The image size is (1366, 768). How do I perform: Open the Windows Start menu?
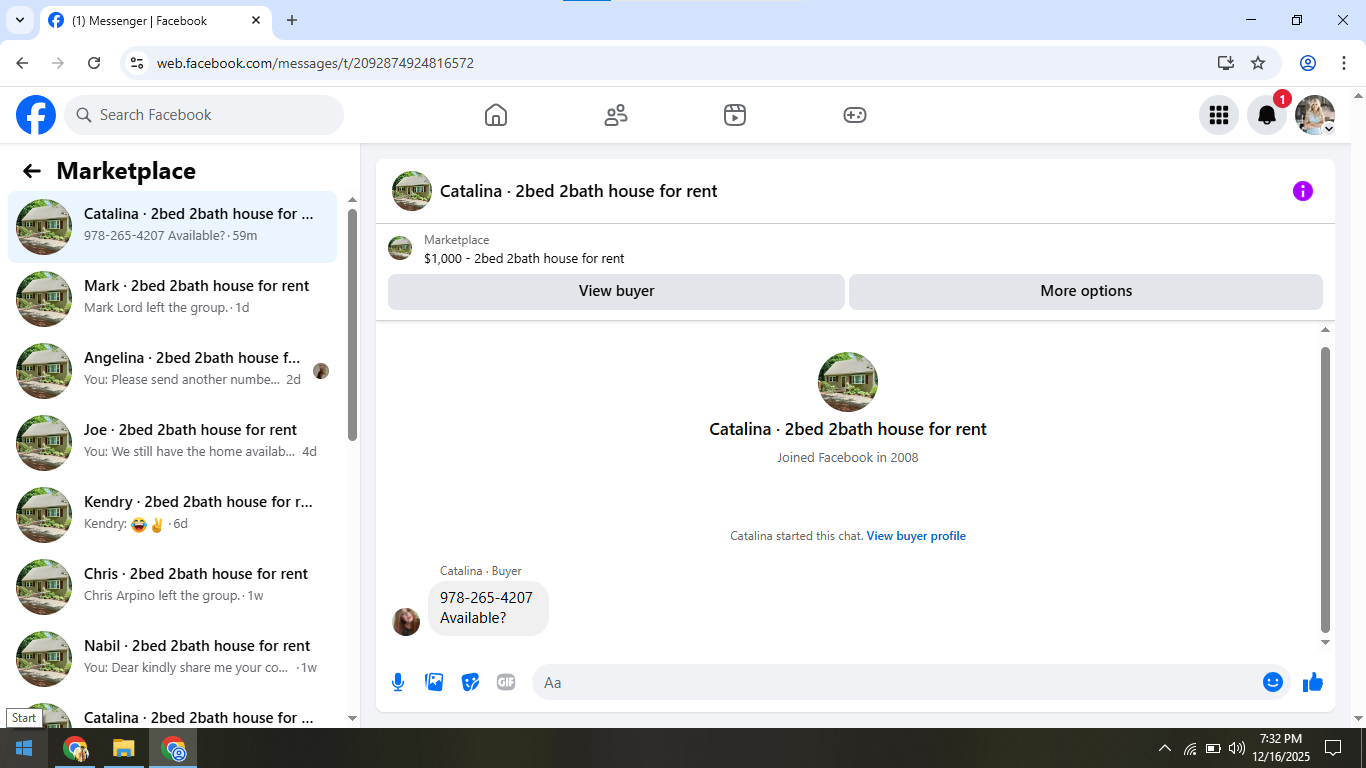pyautogui.click(x=24, y=748)
